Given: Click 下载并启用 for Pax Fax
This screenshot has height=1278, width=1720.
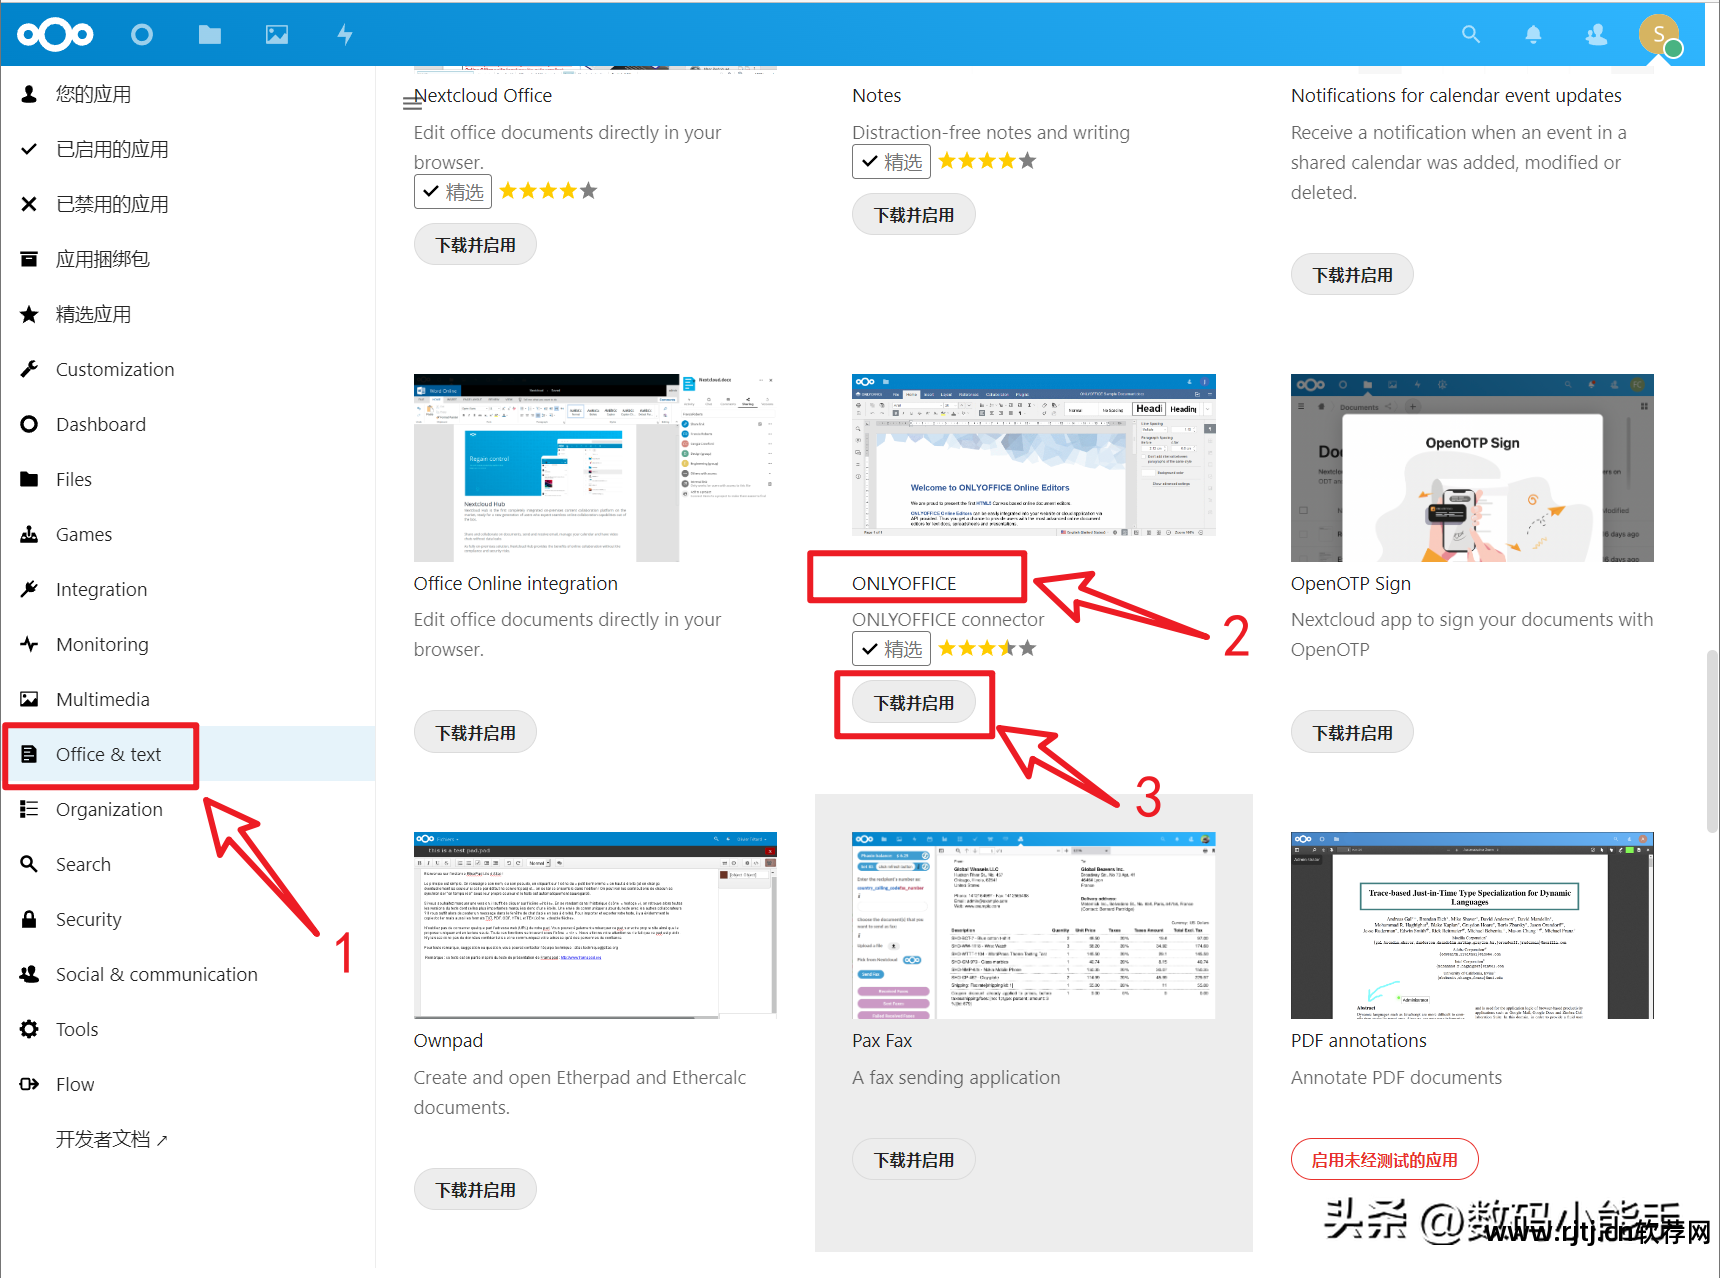Looking at the screenshot, I should tap(914, 1160).
